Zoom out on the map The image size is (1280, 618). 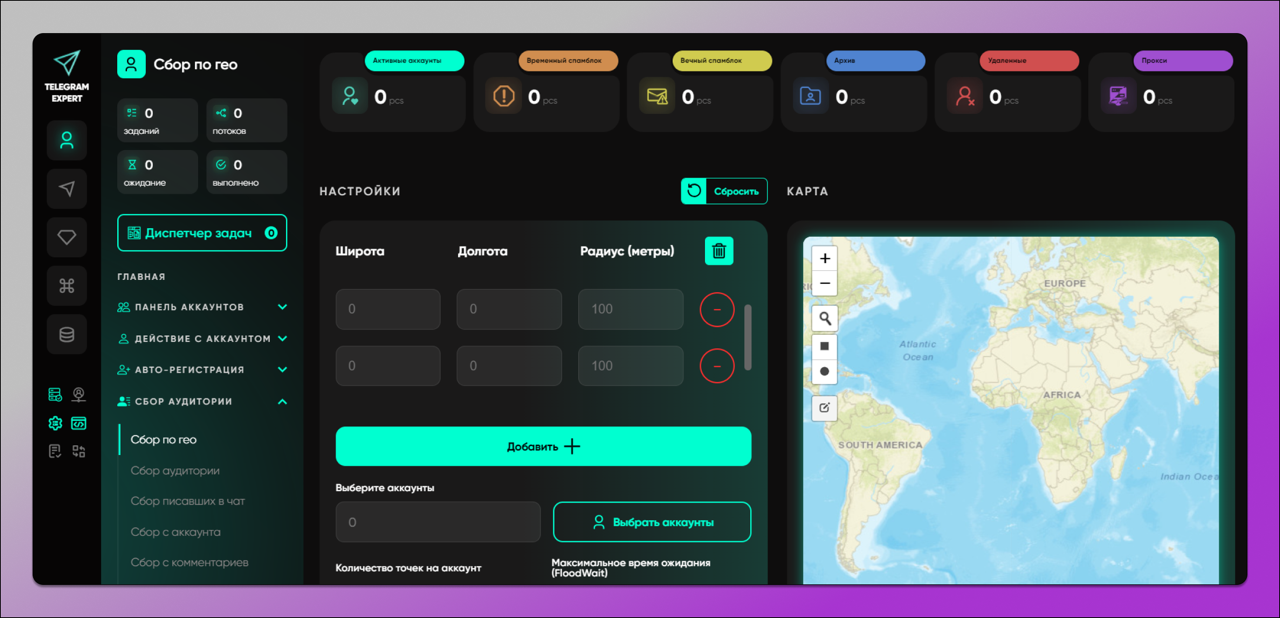824,284
